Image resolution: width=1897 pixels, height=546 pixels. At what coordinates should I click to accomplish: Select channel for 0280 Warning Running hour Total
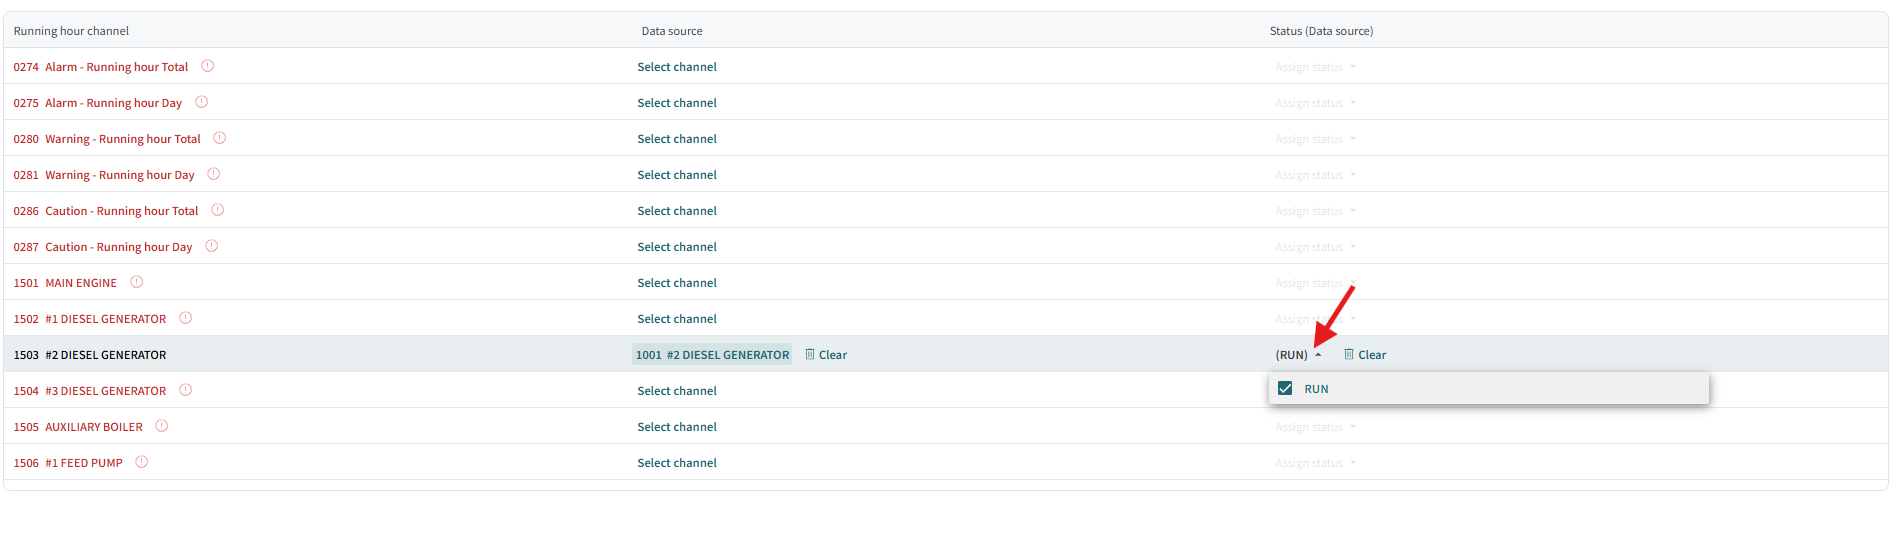click(x=677, y=139)
